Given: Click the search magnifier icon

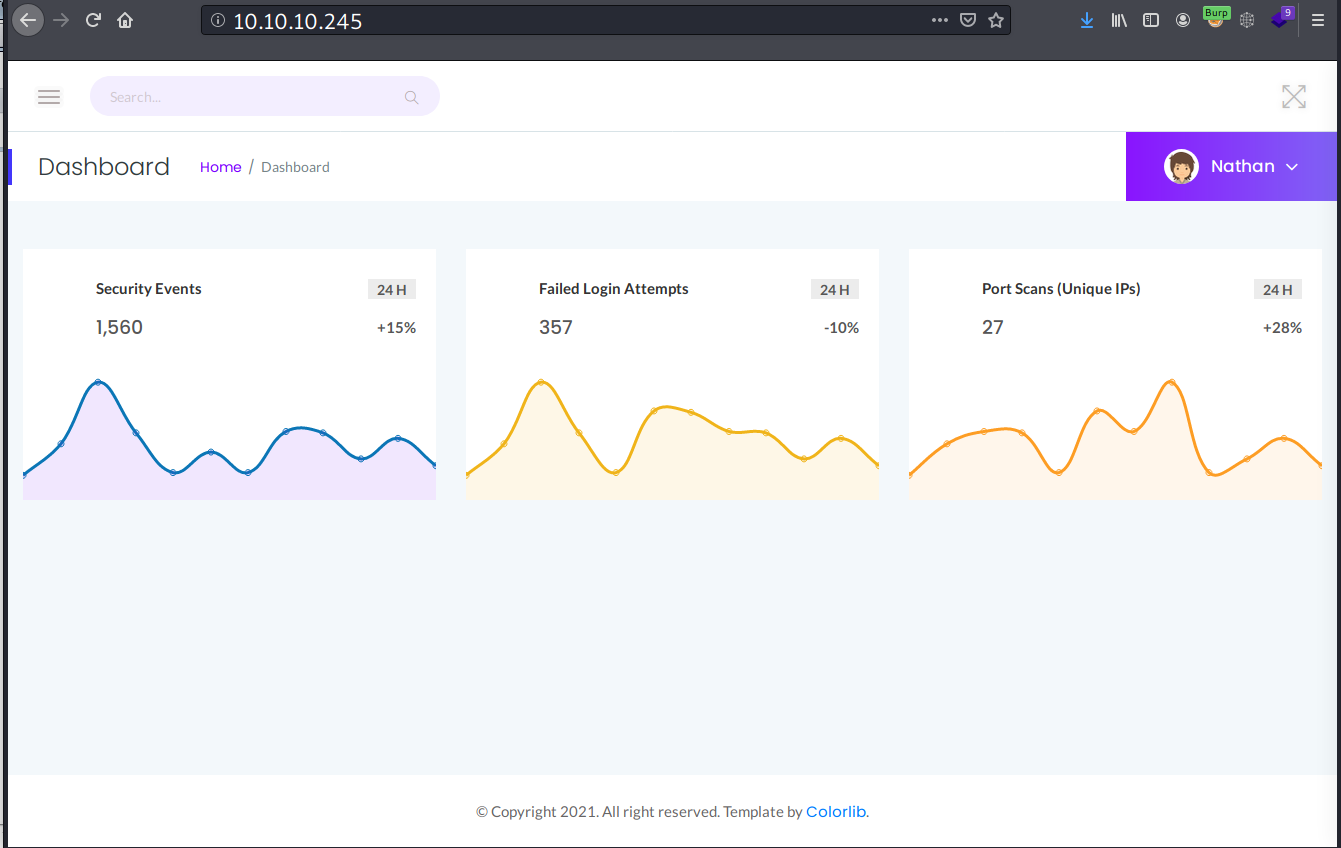Looking at the screenshot, I should pyautogui.click(x=411, y=97).
